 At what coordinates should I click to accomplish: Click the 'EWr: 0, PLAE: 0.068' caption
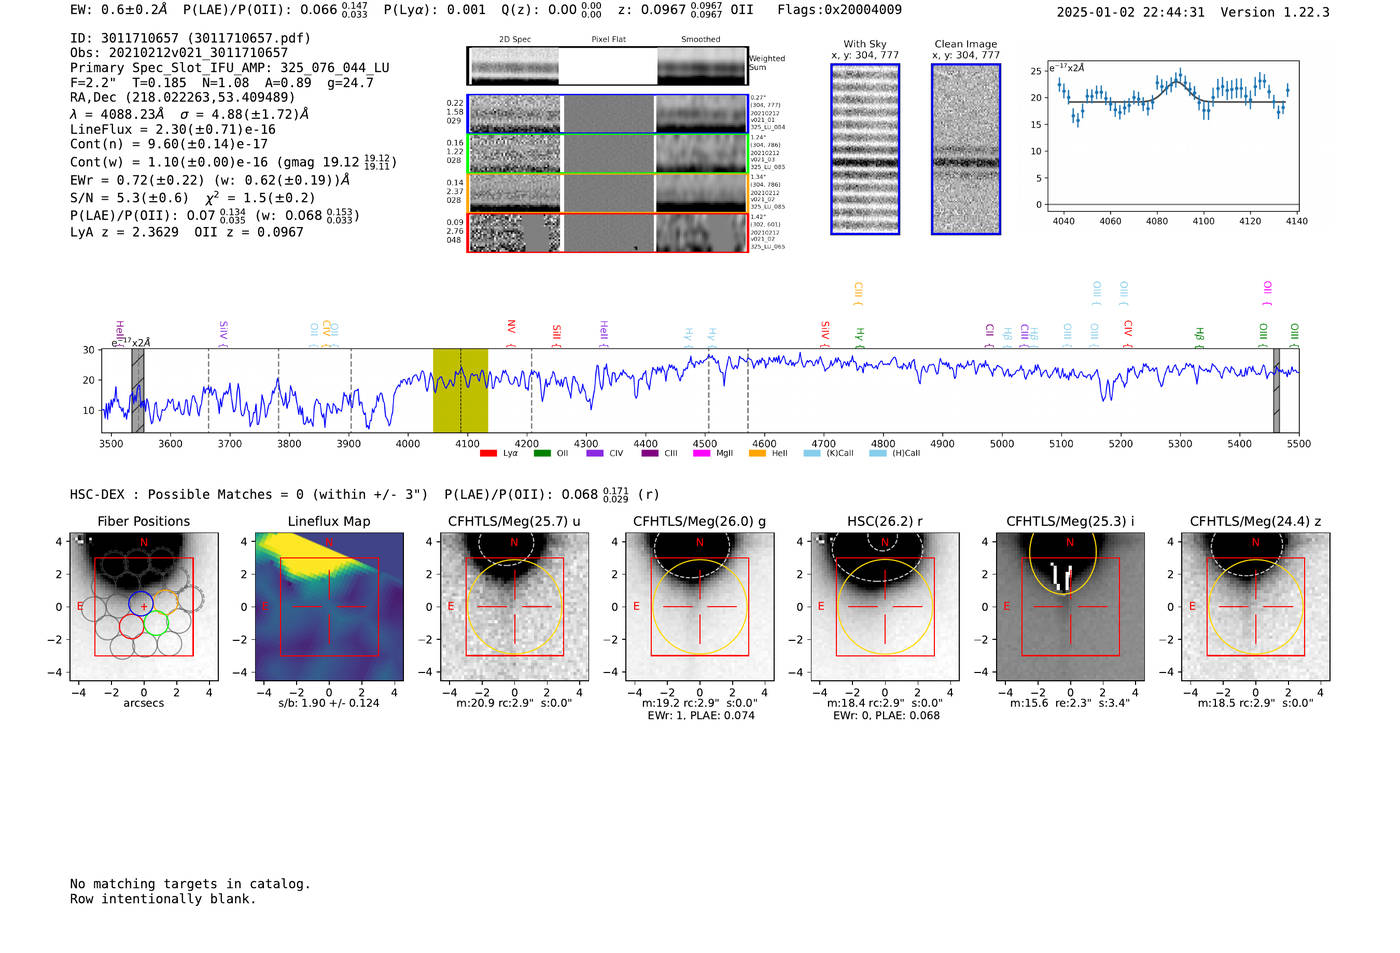pos(885,716)
